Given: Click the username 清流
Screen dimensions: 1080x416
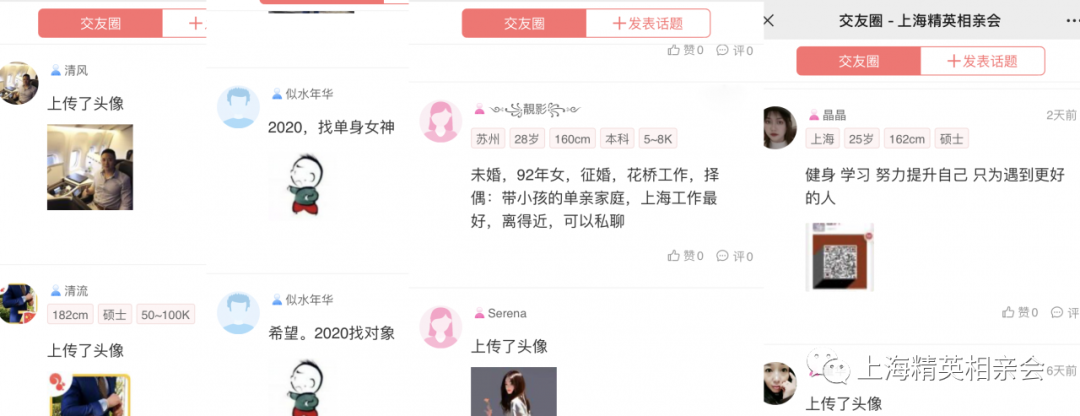Looking at the screenshot, I should [x=76, y=291].
